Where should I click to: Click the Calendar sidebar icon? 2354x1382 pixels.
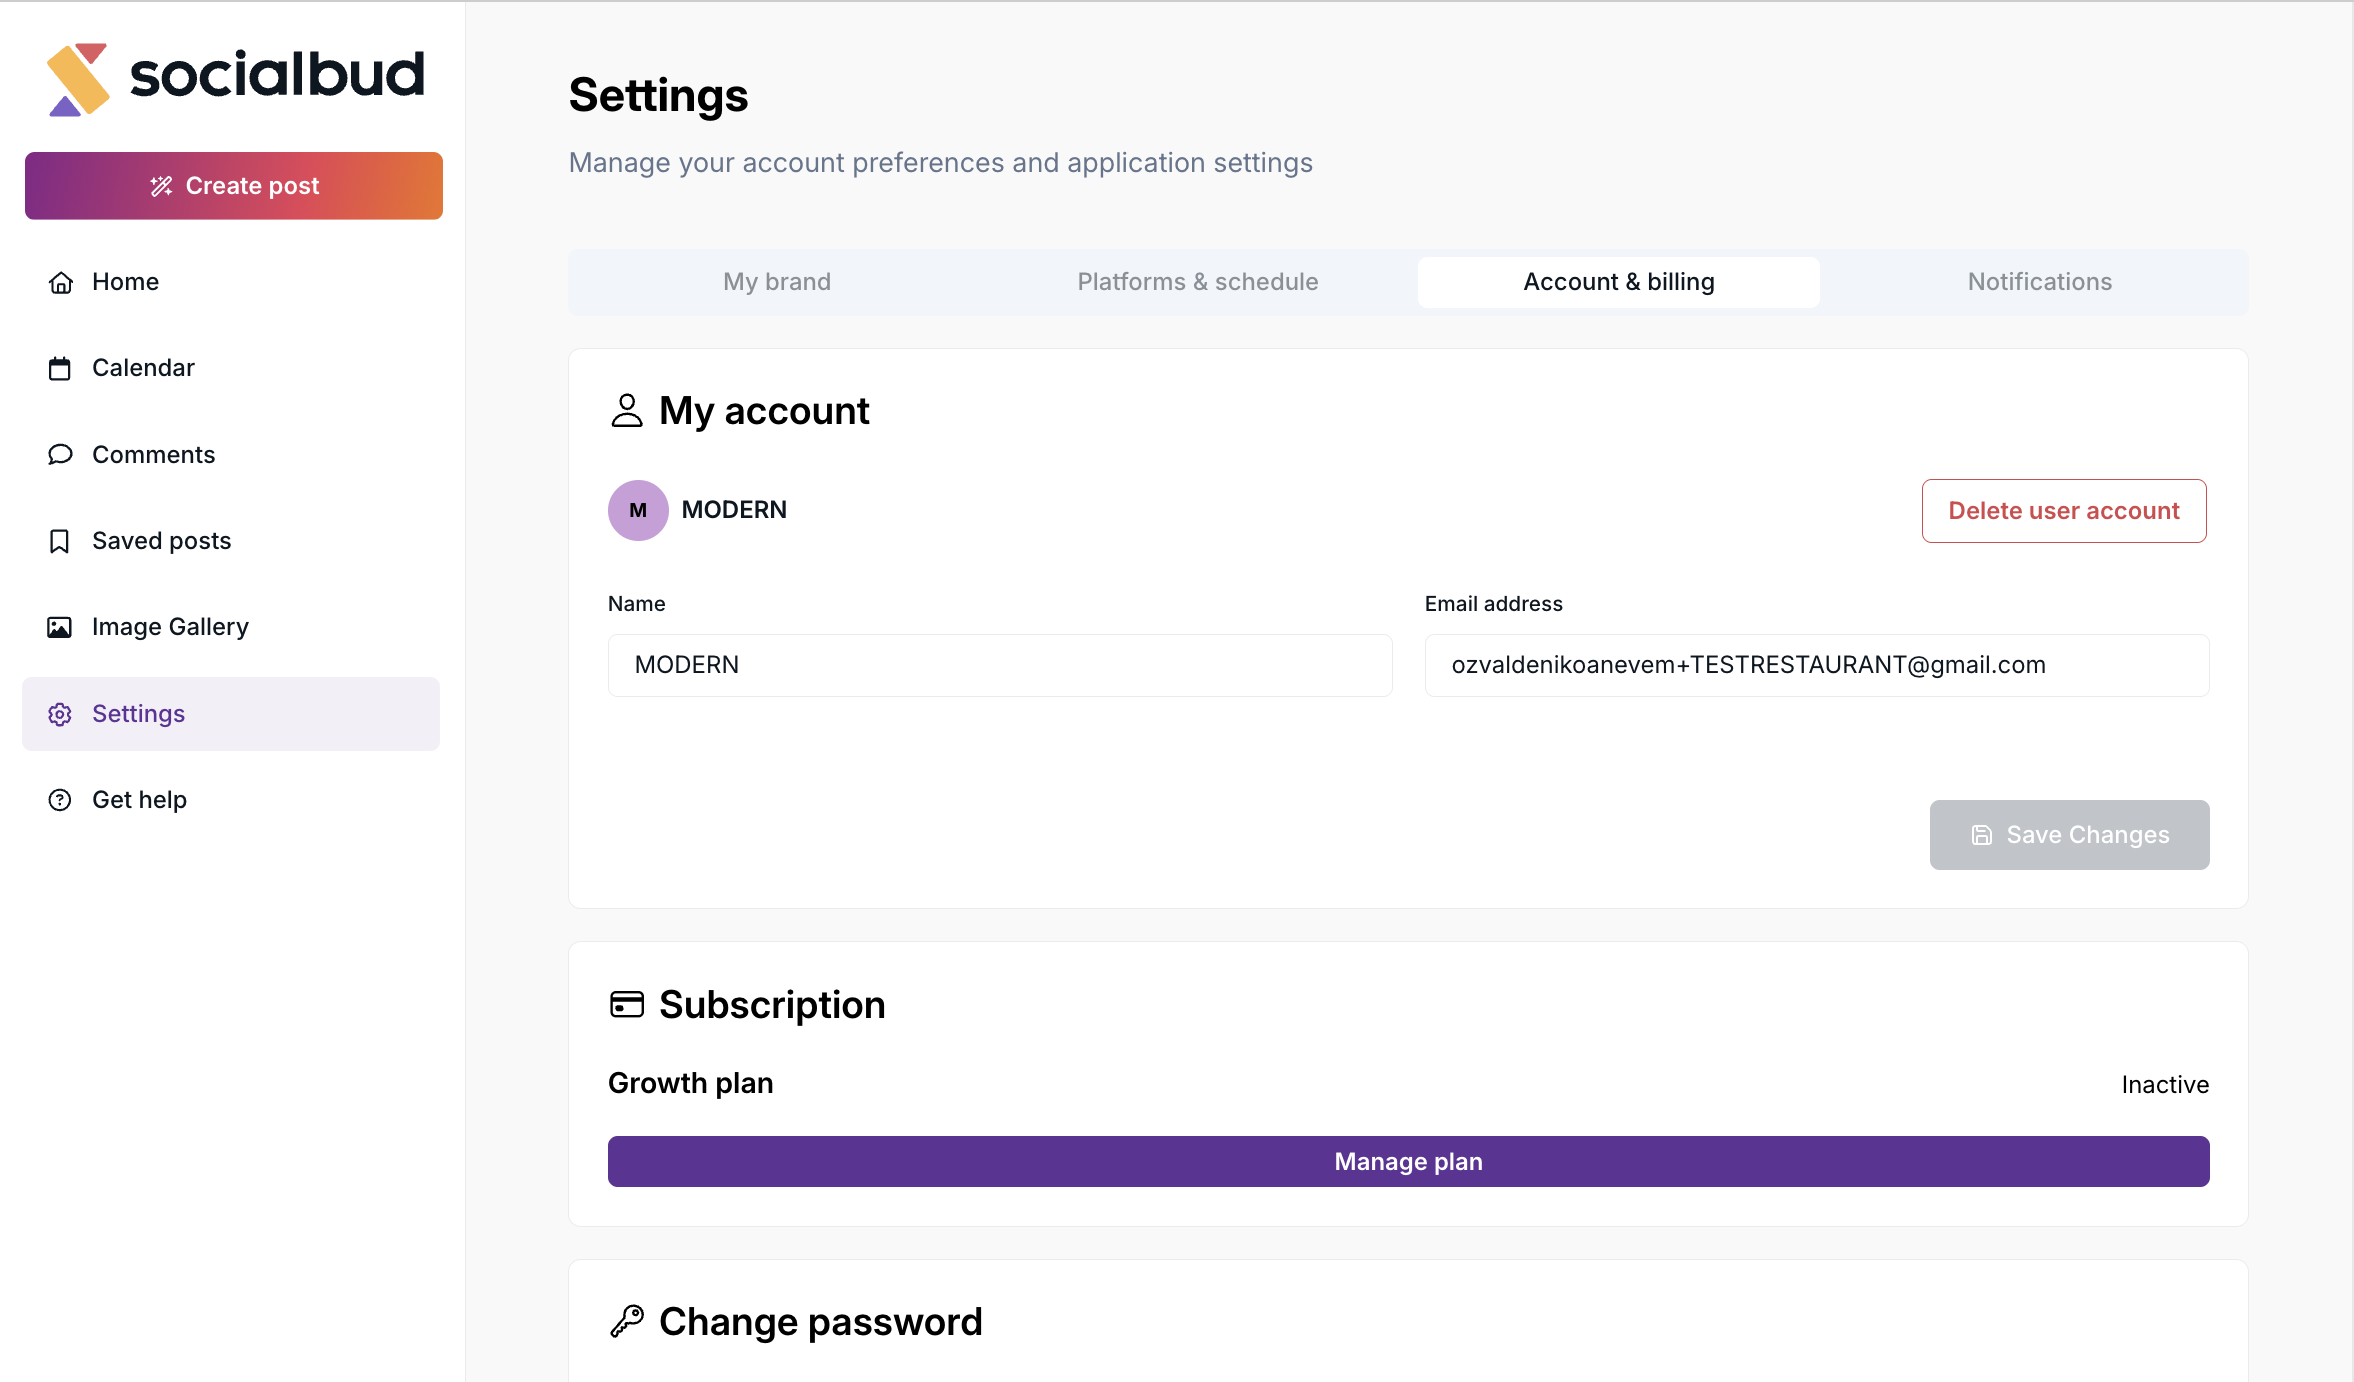tap(60, 369)
